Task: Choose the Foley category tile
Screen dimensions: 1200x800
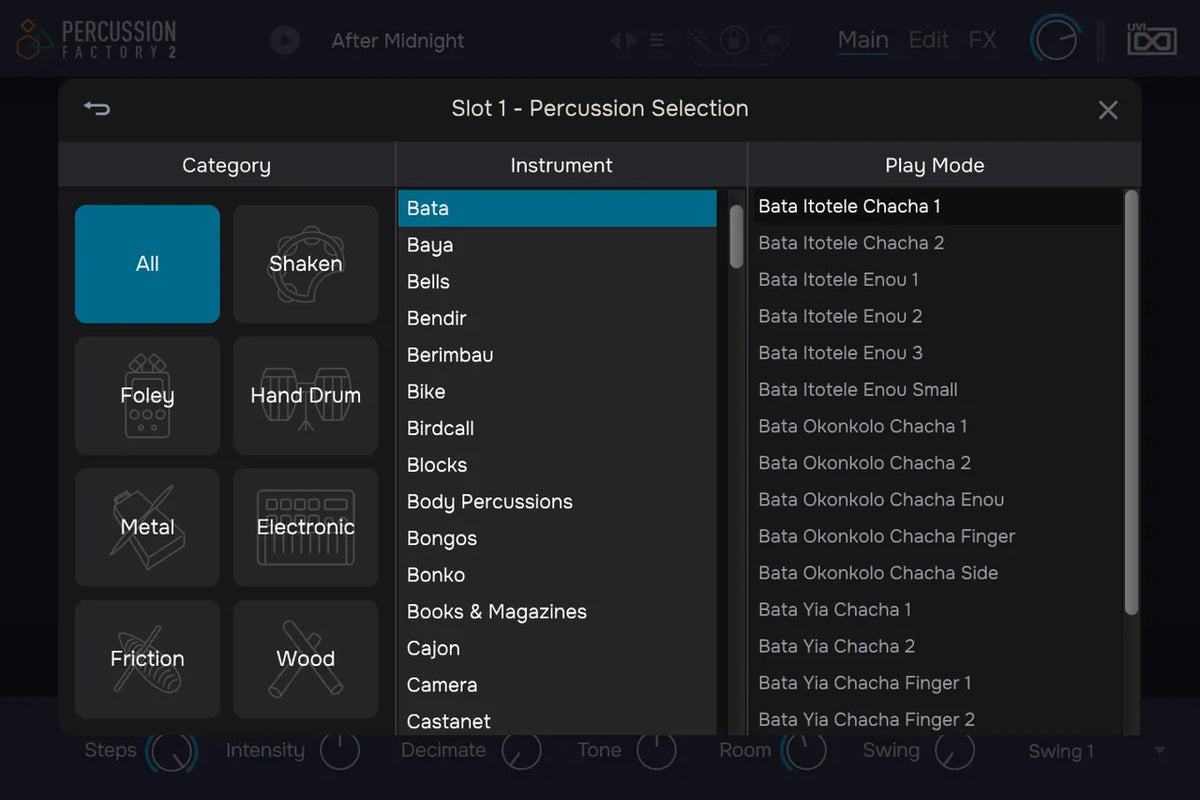Action: coord(147,396)
